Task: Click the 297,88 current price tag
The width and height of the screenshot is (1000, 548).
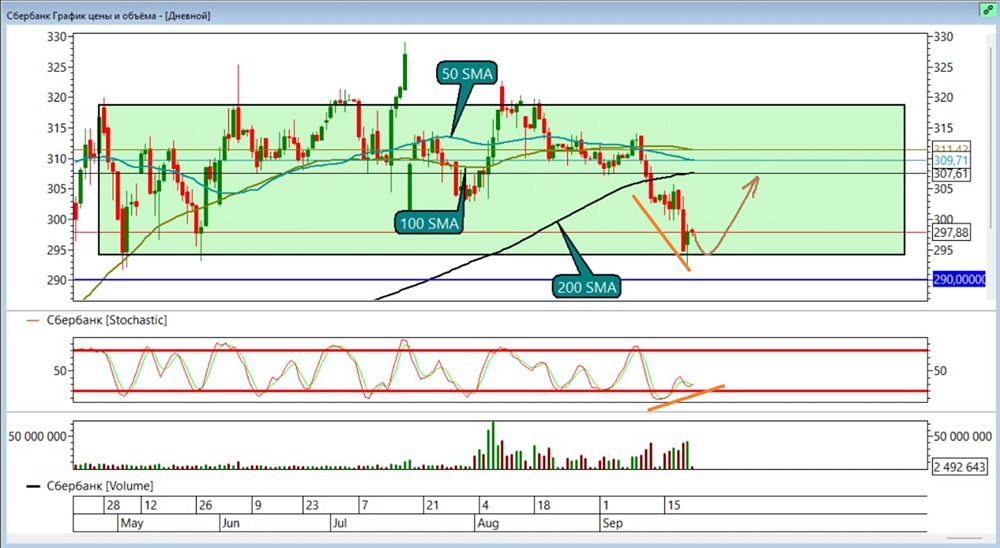Action: click(951, 233)
